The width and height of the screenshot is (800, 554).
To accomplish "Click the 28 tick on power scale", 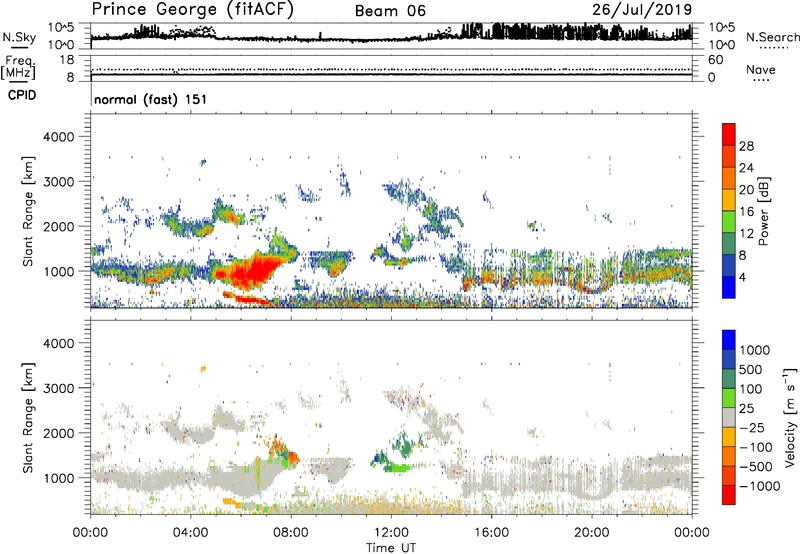I will [x=746, y=146].
